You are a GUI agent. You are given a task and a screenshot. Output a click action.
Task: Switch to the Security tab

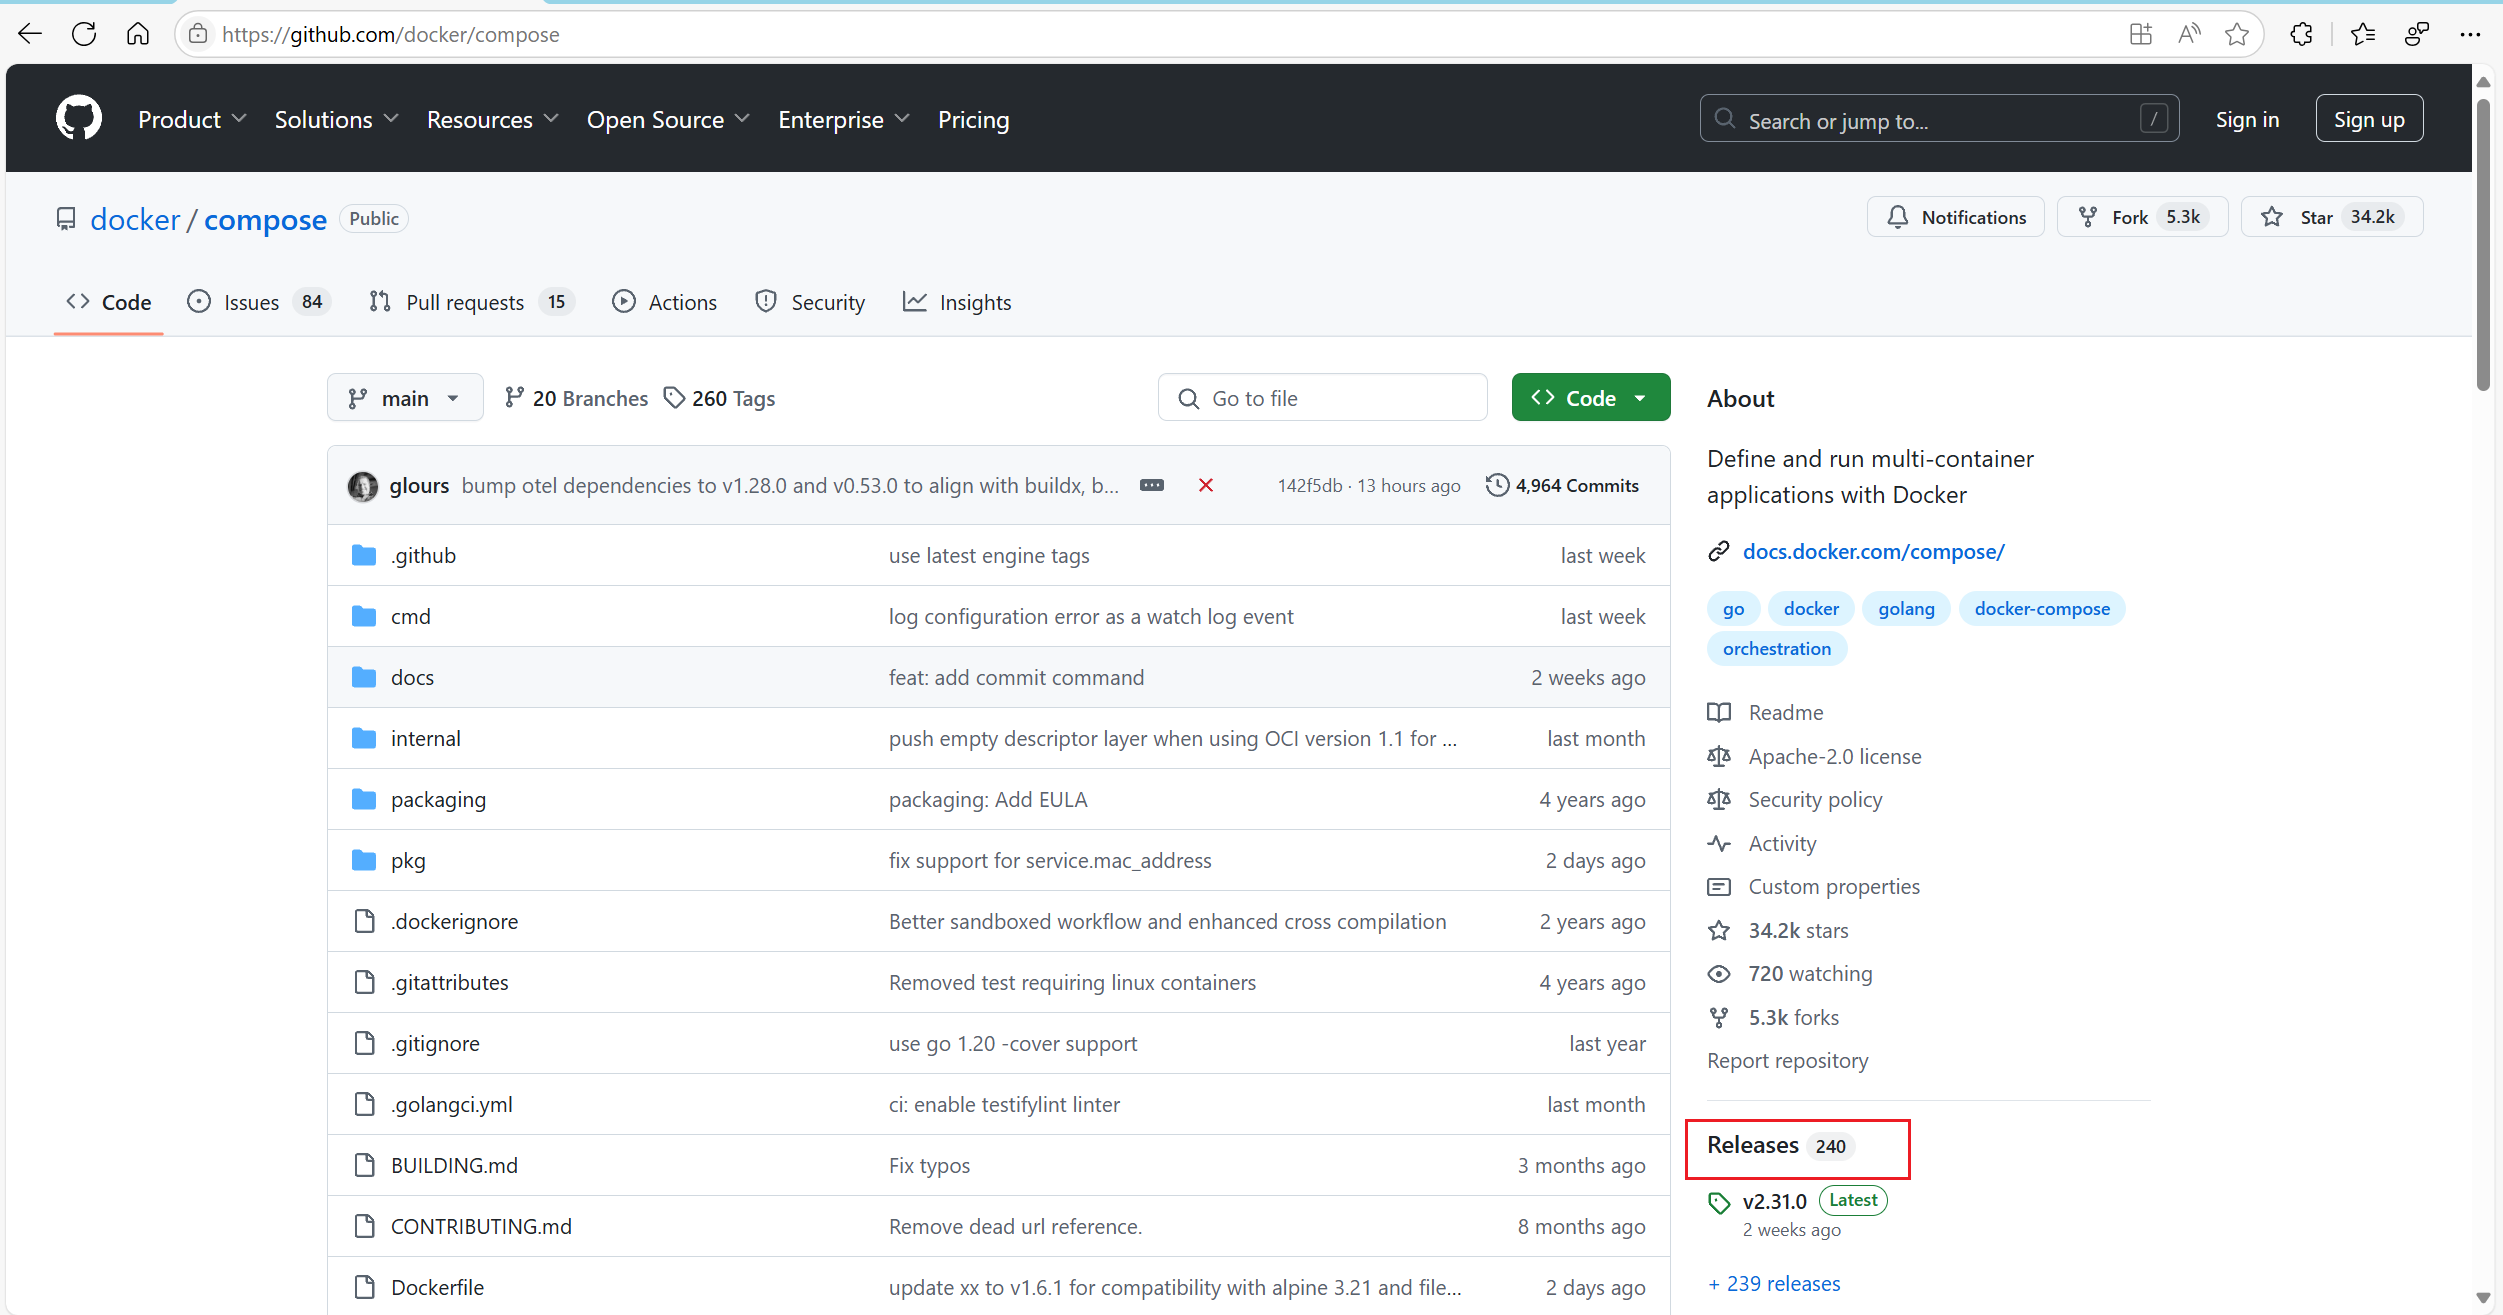point(810,302)
